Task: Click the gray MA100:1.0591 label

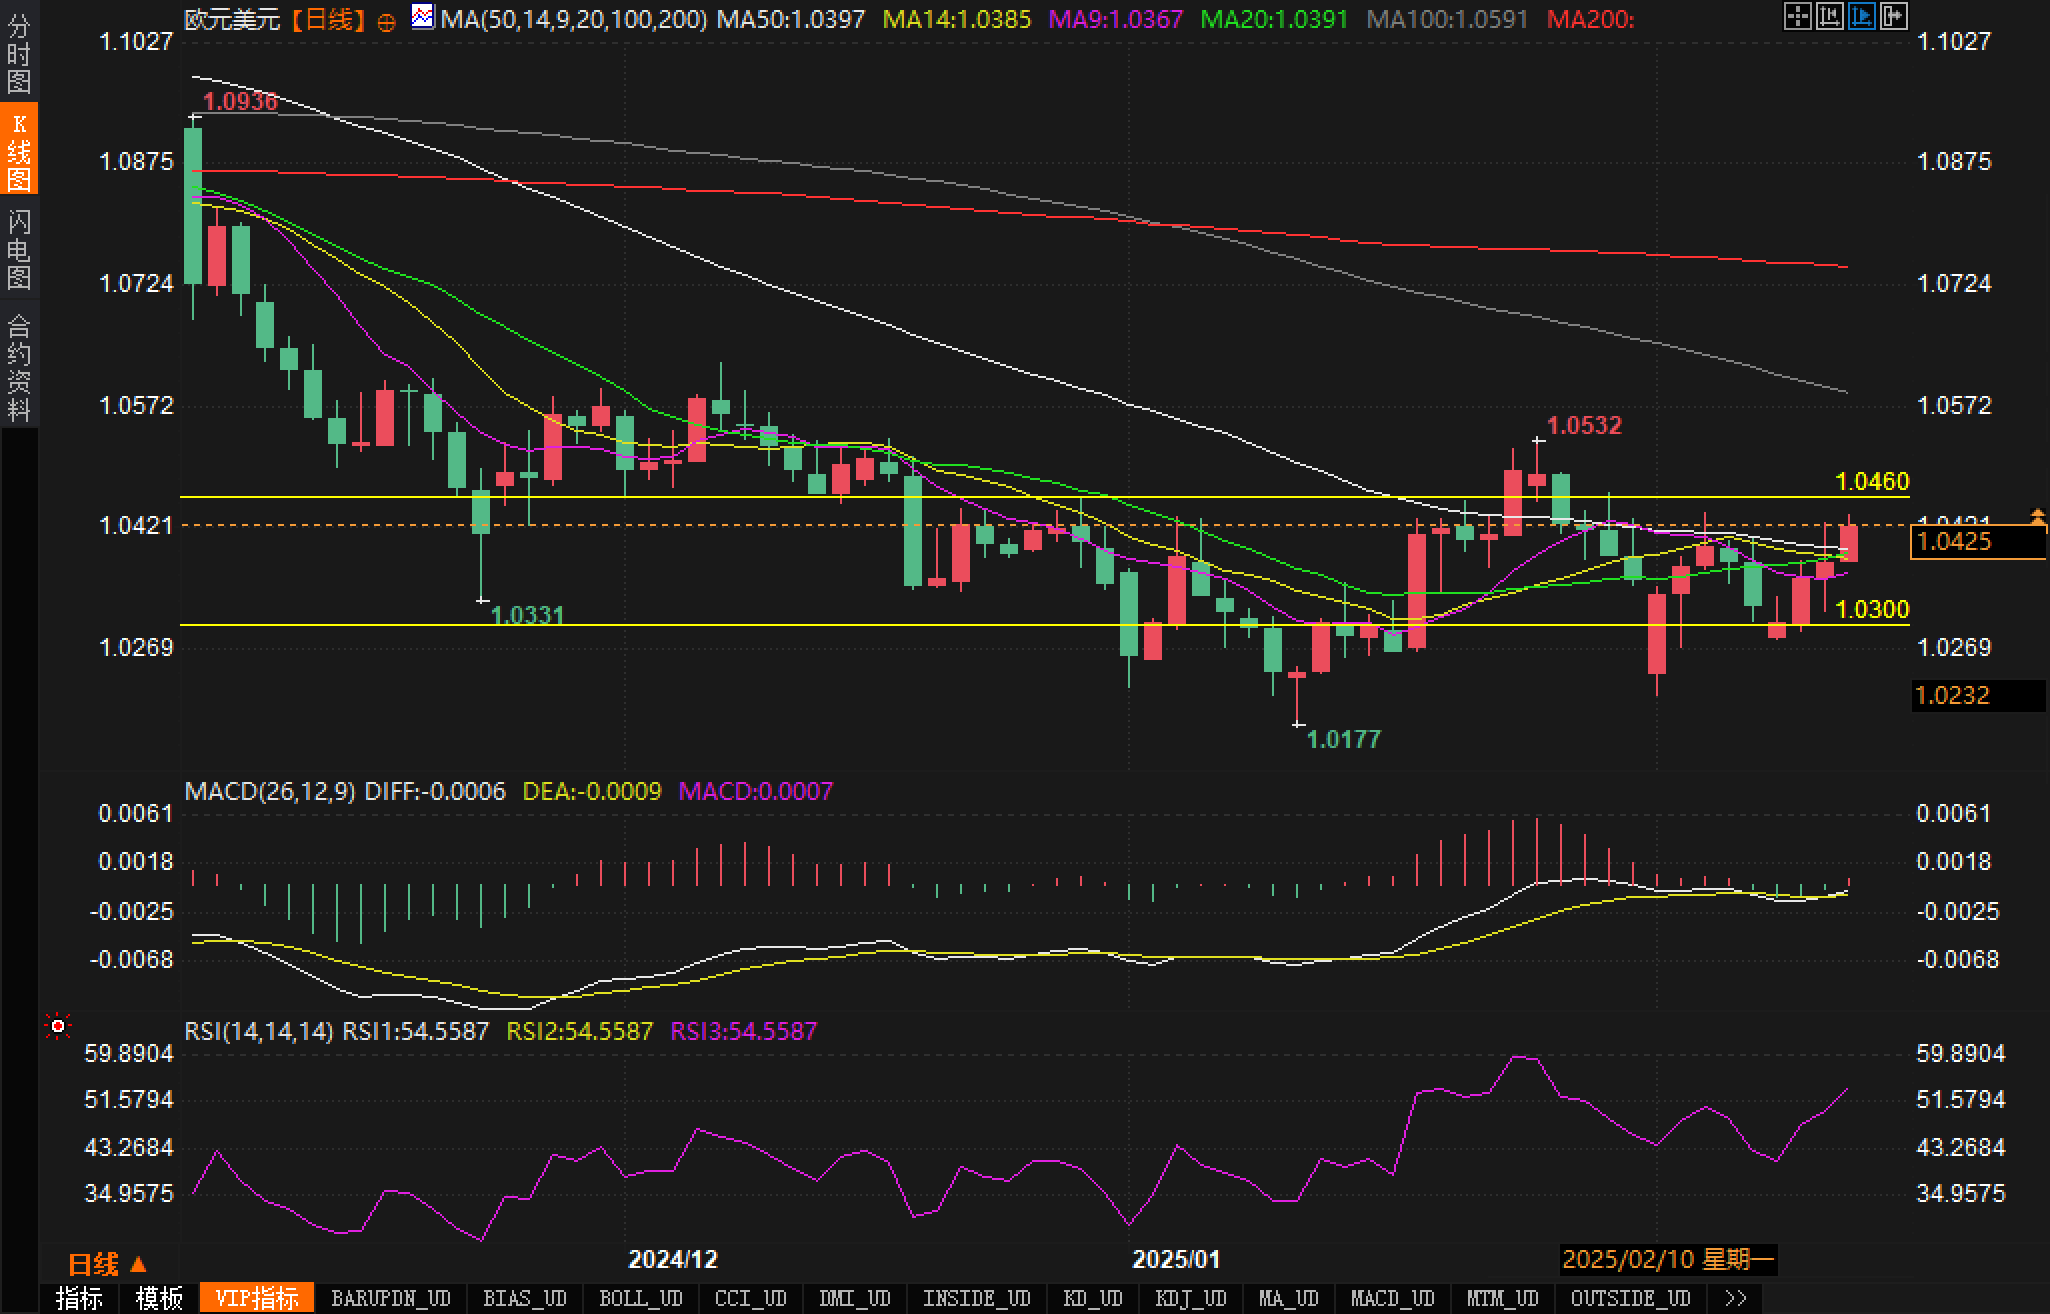Action: pyautogui.click(x=1447, y=19)
